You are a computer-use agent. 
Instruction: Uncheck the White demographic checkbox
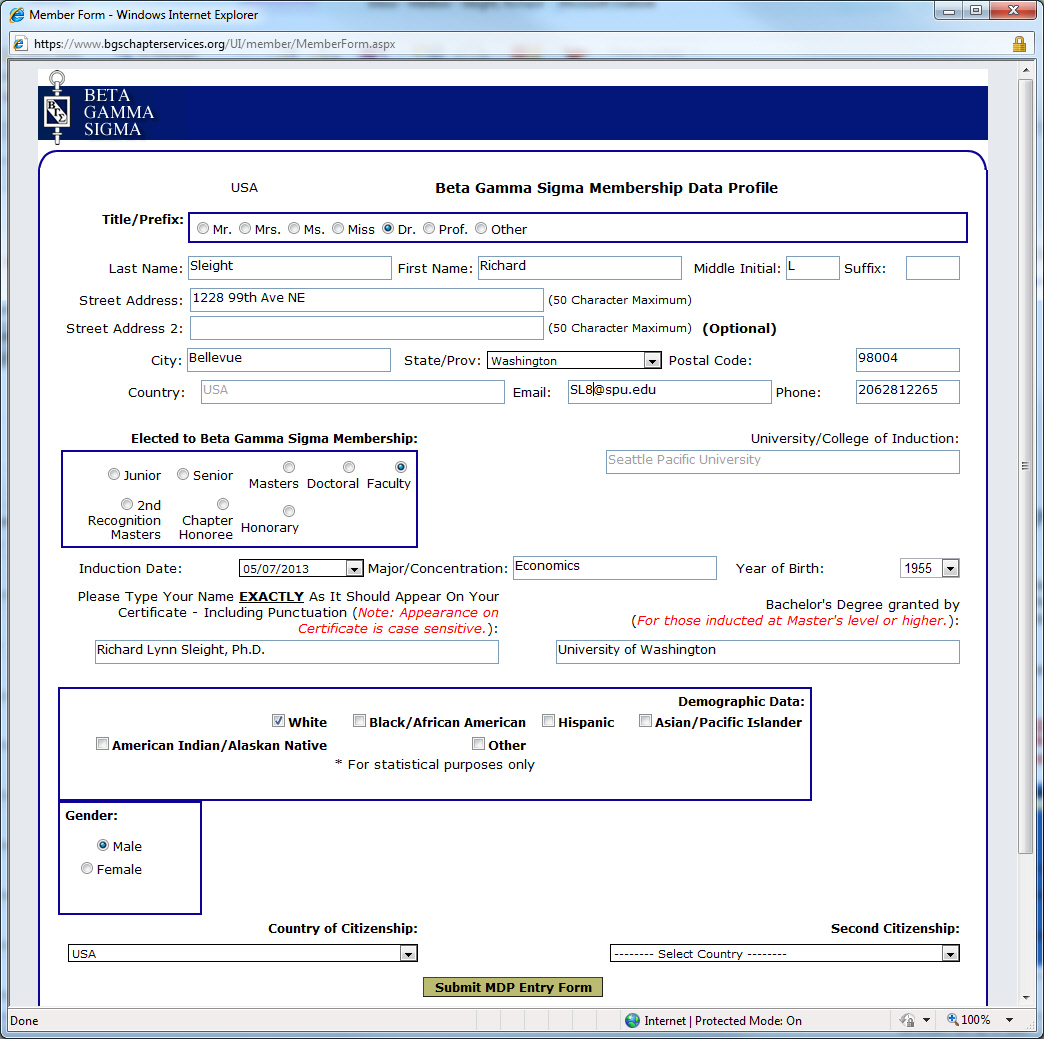(278, 721)
